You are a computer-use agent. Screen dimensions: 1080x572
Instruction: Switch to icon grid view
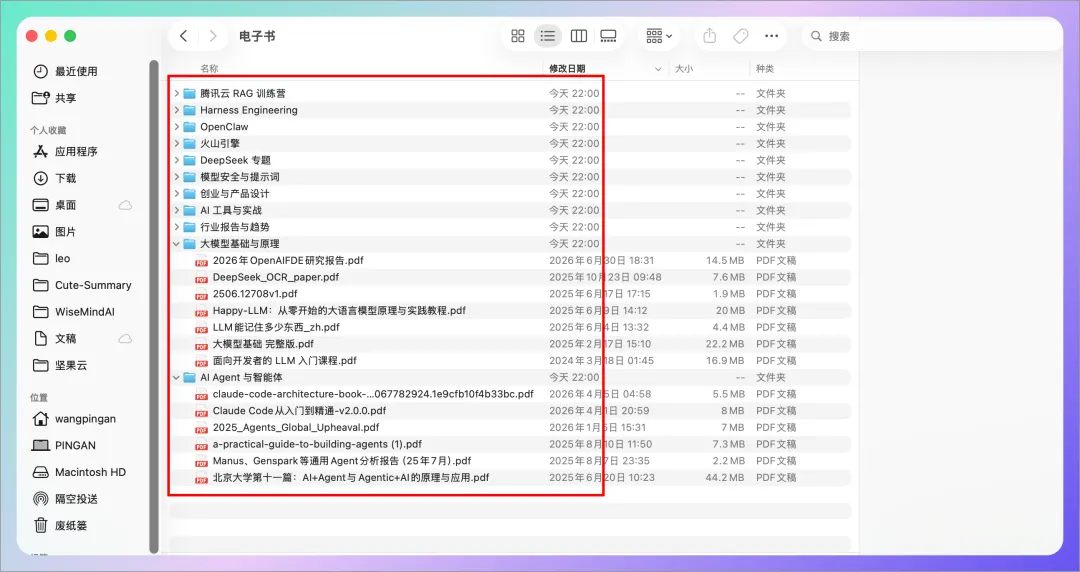pyautogui.click(x=518, y=36)
